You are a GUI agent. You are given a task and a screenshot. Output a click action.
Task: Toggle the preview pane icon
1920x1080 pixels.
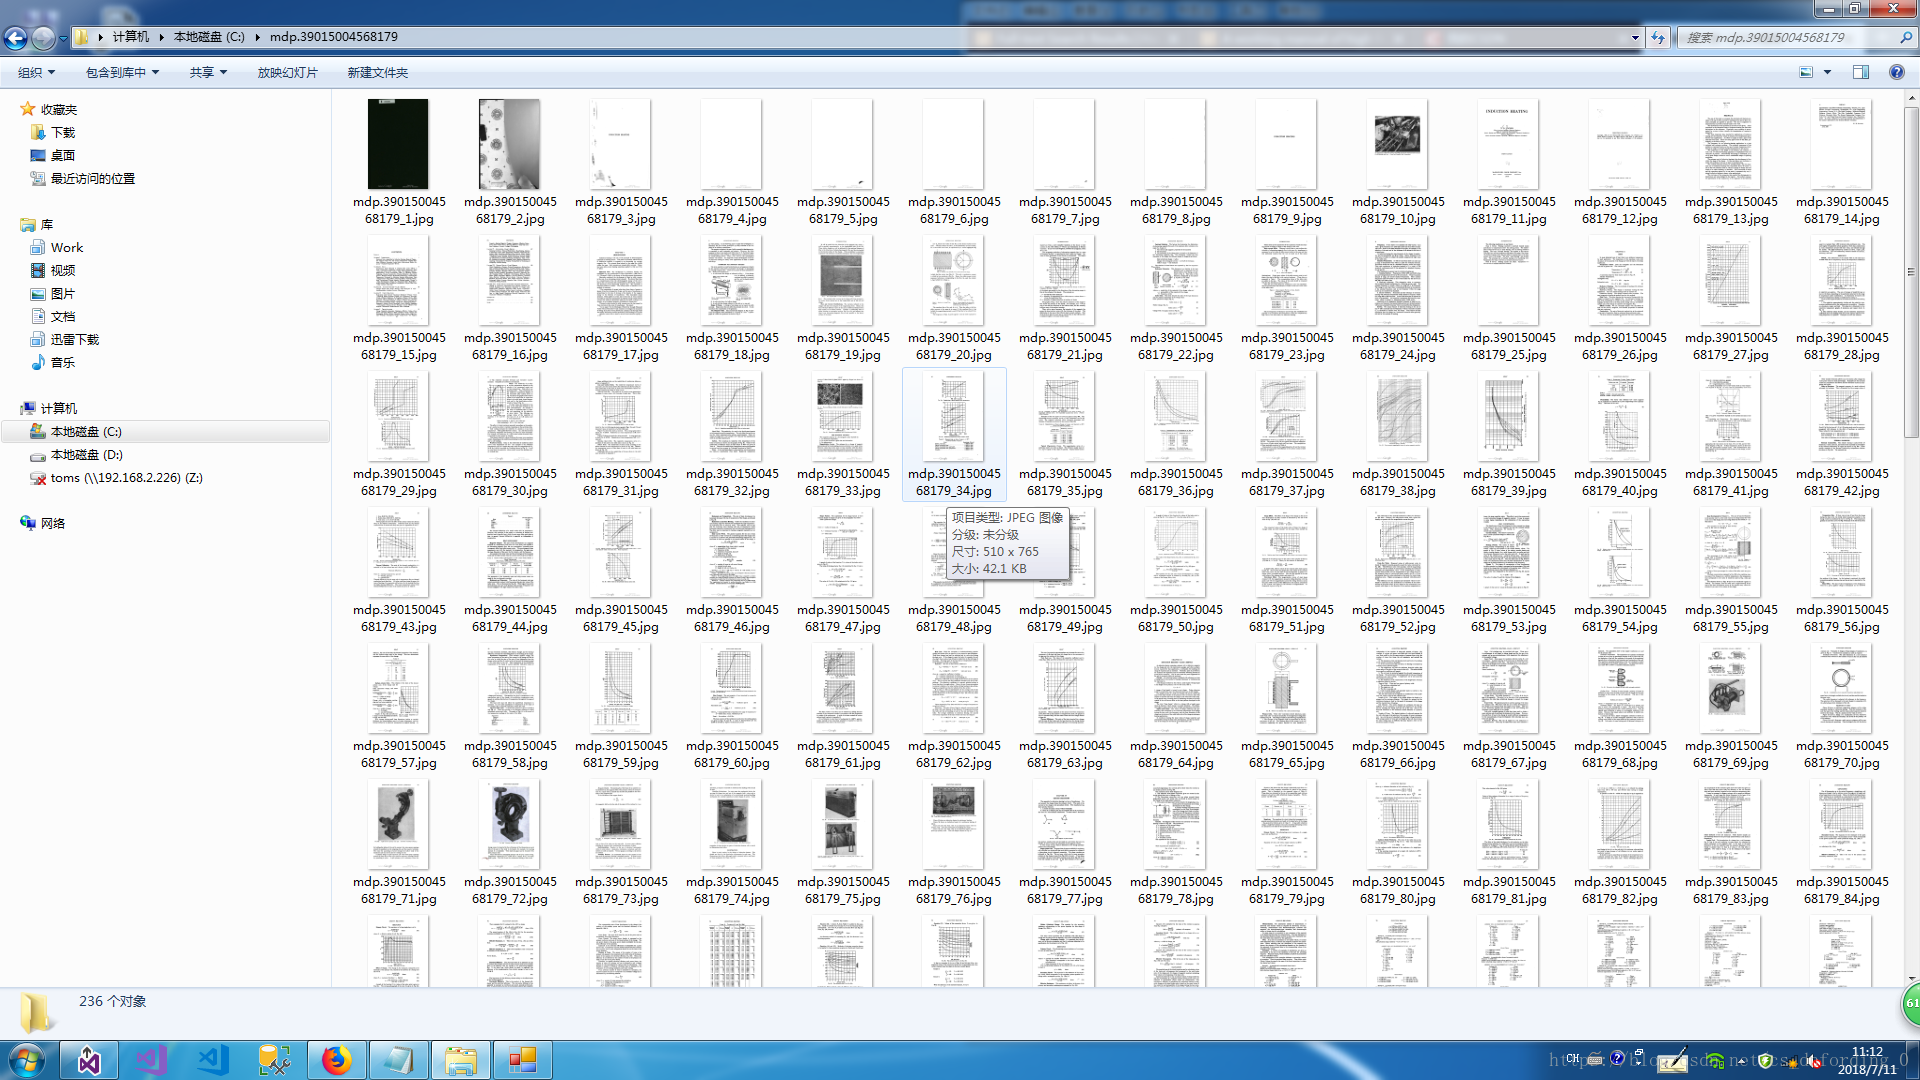[1860, 72]
